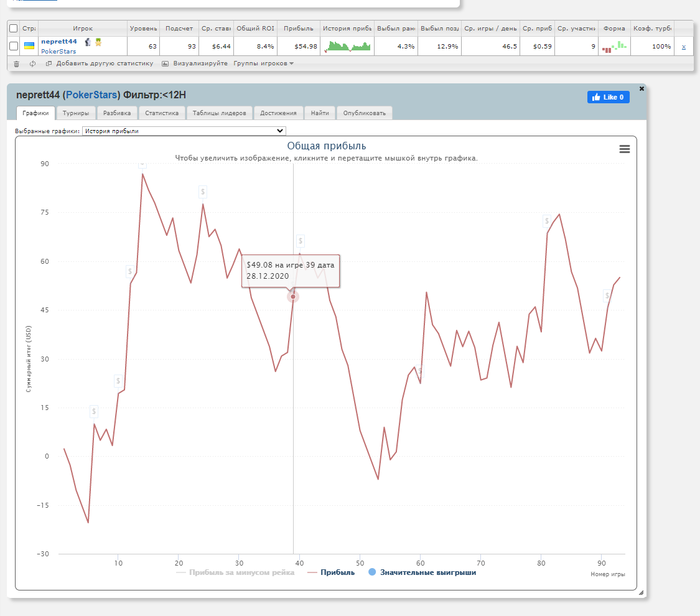Open the chart hamburger export menu
The image size is (700, 616).
point(625,149)
